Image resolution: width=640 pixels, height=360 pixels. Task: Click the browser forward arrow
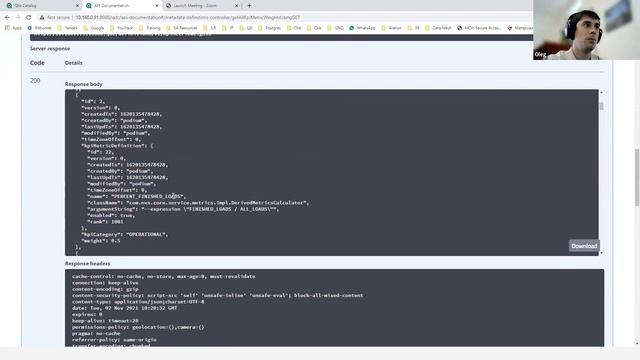[x=18, y=18]
